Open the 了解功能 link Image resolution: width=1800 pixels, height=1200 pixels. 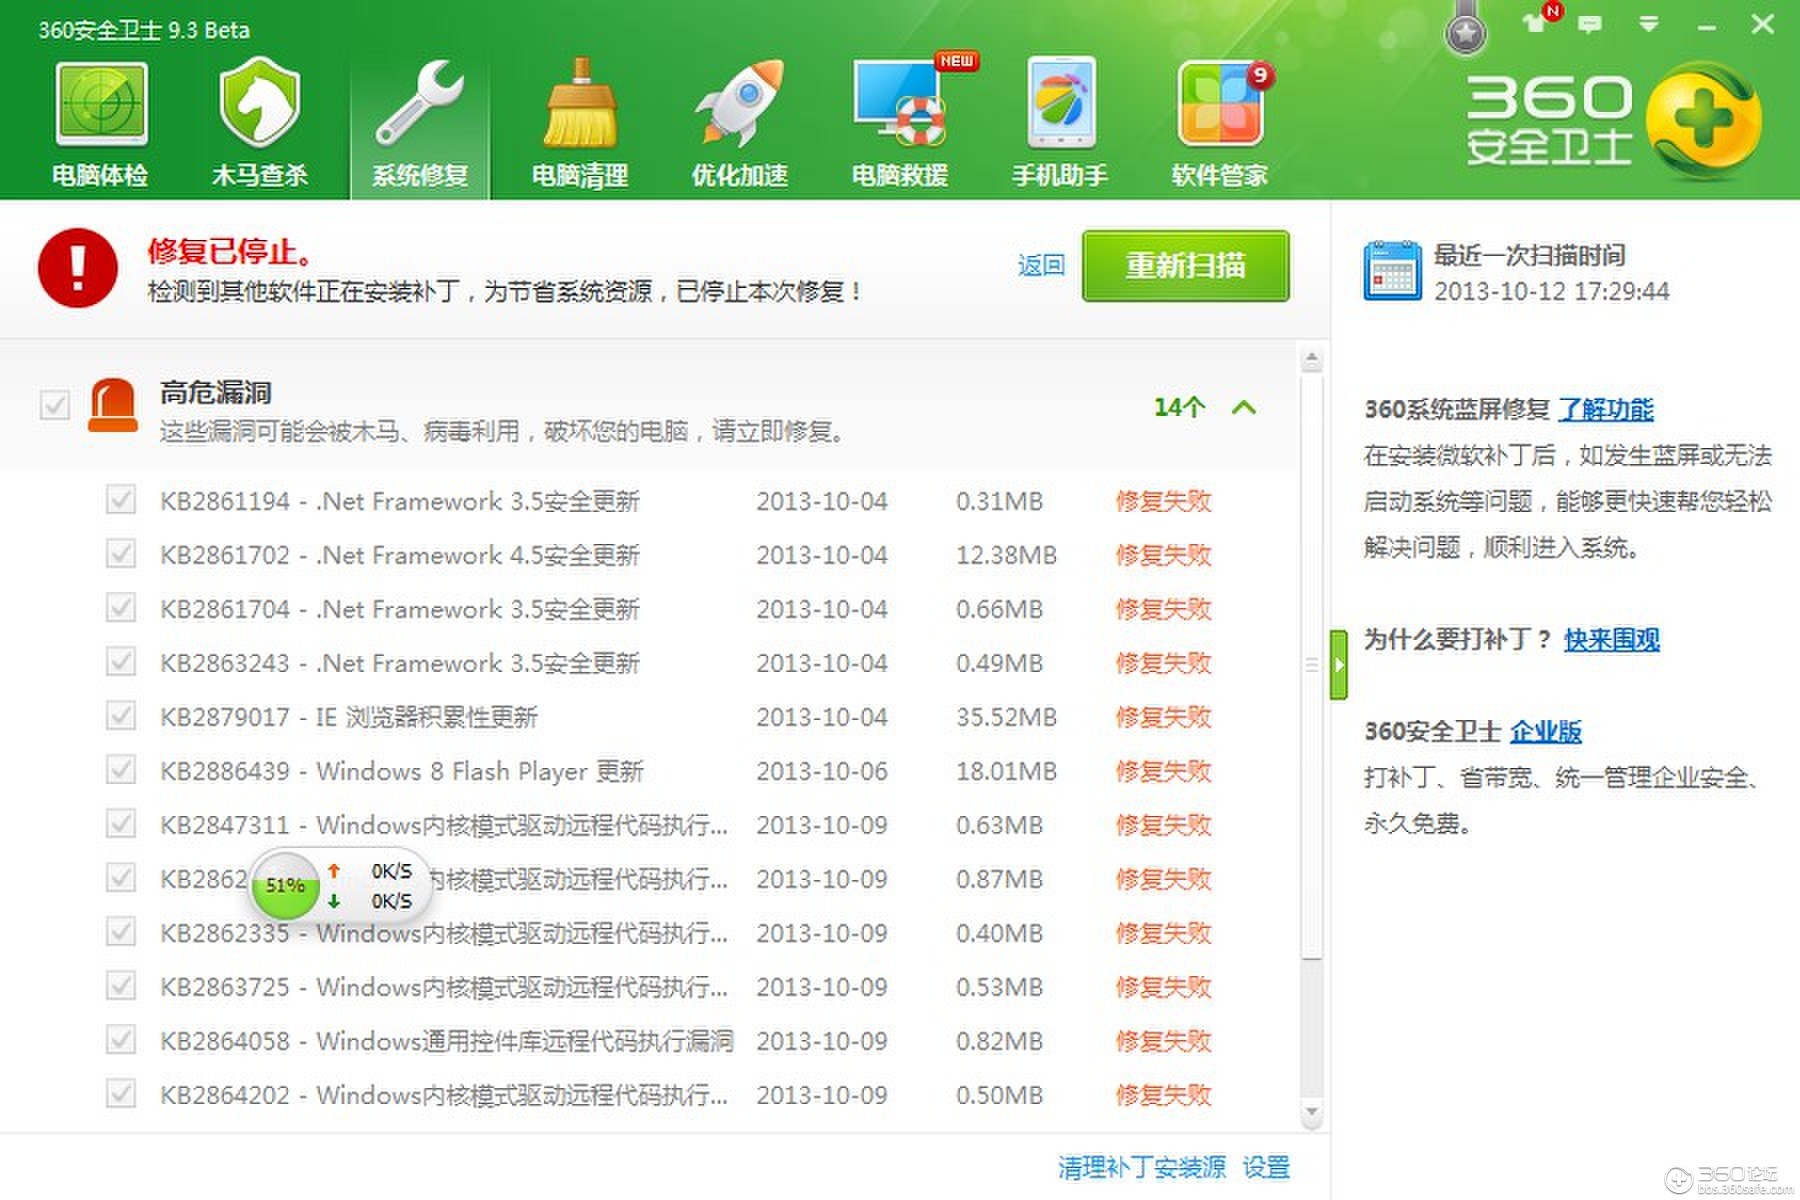(1606, 409)
